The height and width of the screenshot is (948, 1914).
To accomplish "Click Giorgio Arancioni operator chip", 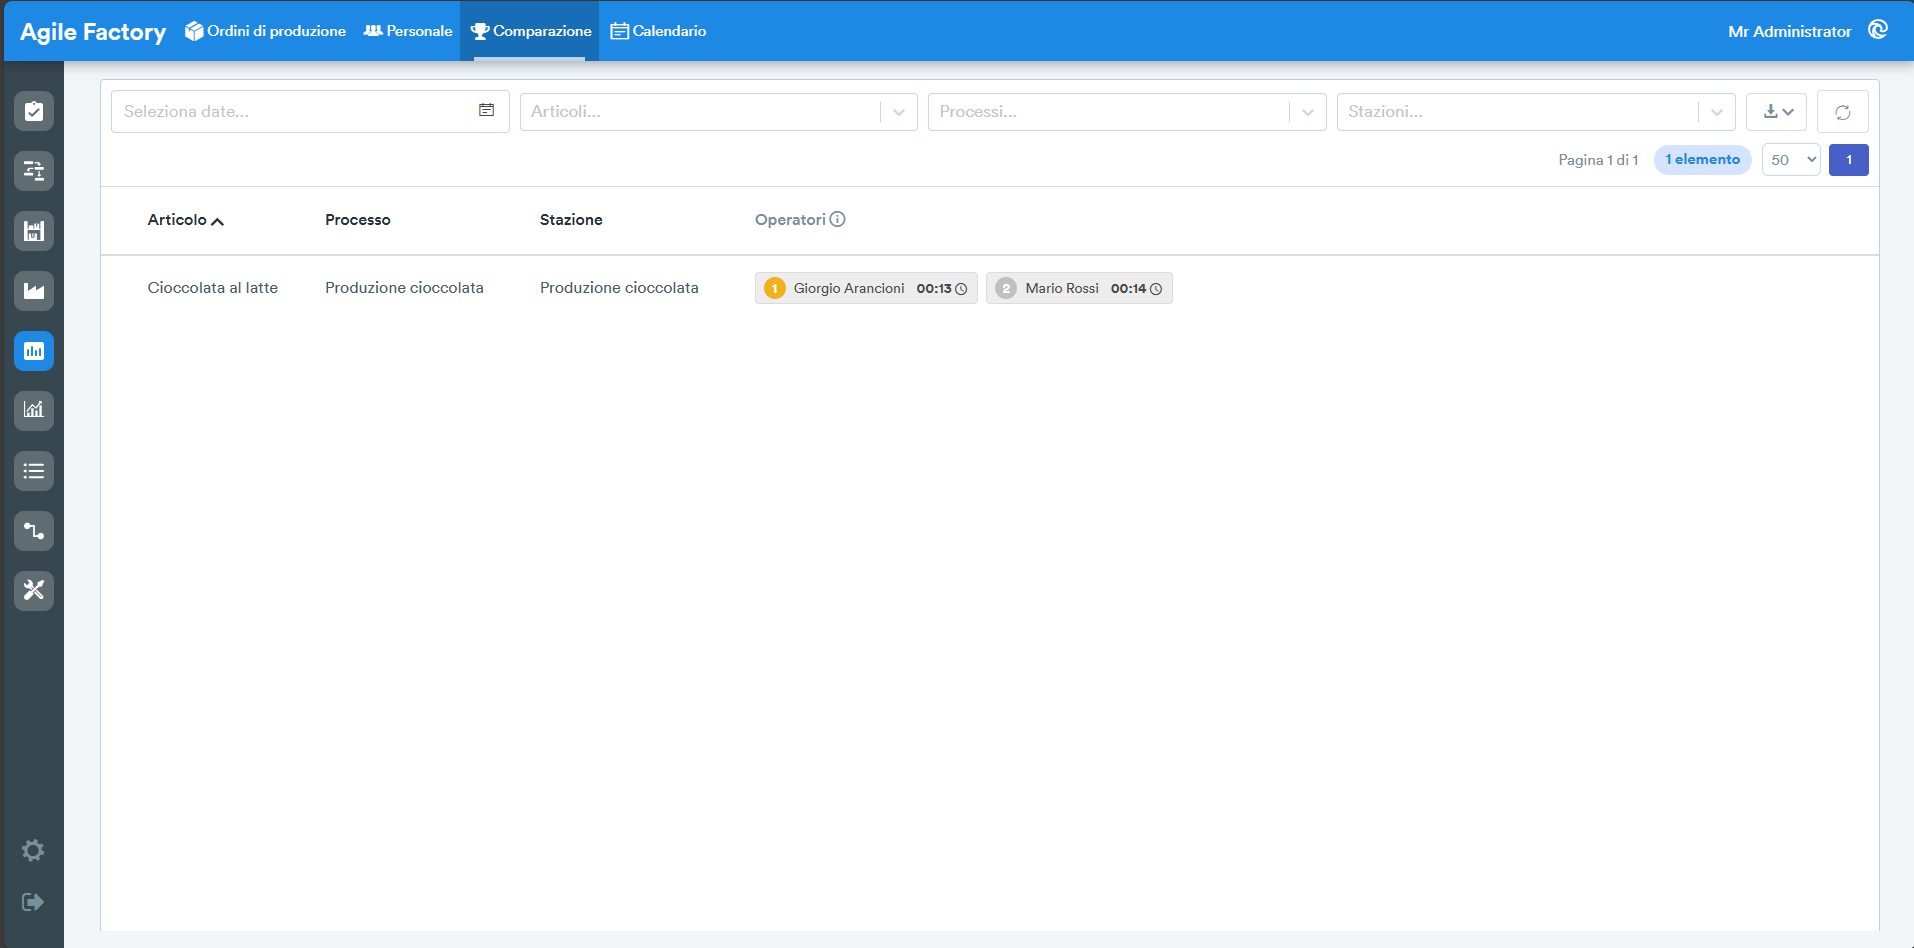I will pyautogui.click(x=866, y=288).
